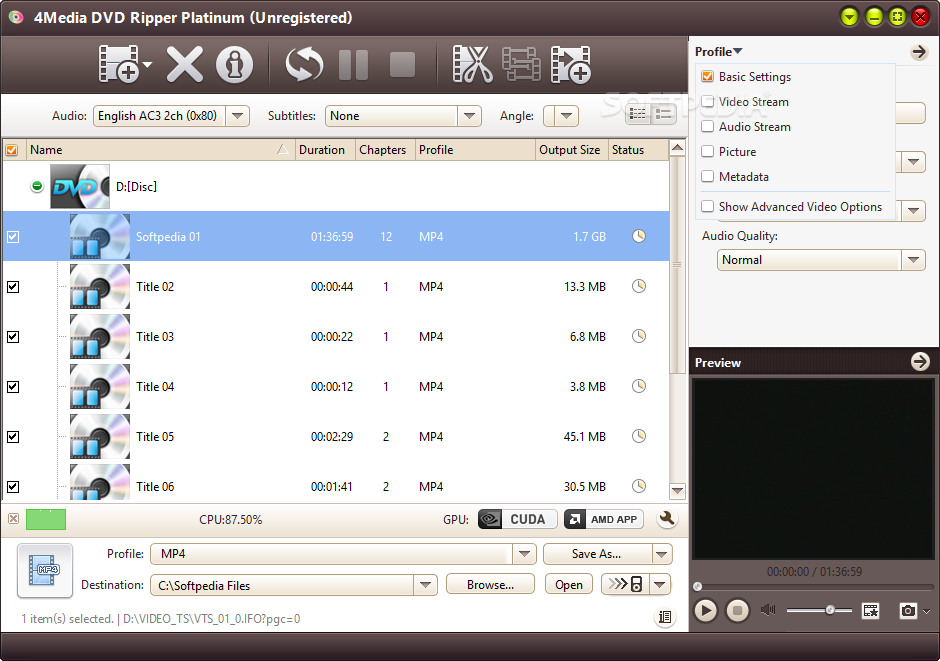Image resolution: width=940 pixels, height=661 pixels.
Task: Open the Audio track dropdown
Action: point(237,116)
